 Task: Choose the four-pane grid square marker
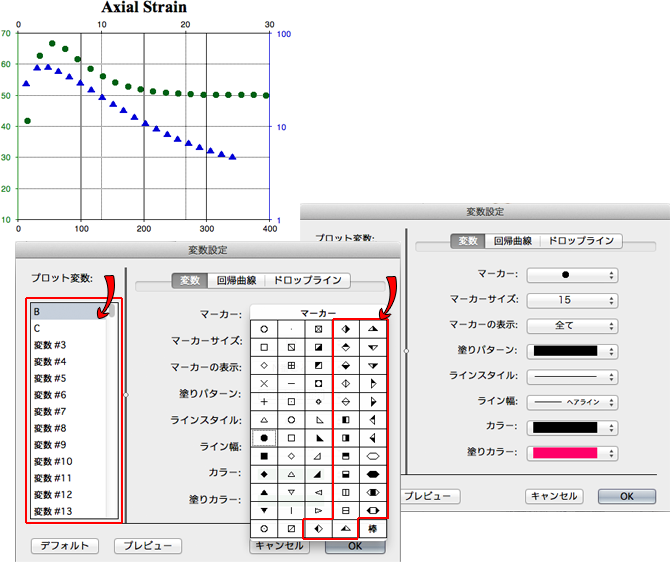[x=291, y=365]
